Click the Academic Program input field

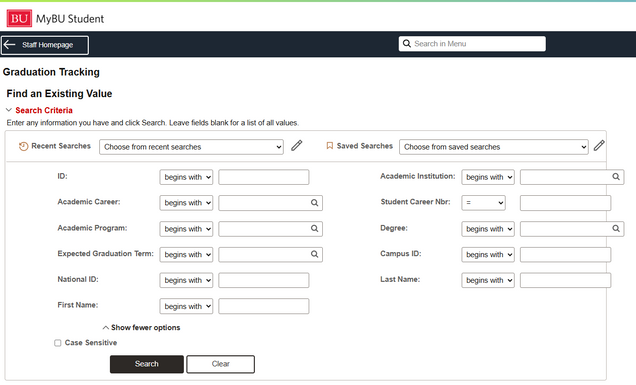(x=271, y=229)
